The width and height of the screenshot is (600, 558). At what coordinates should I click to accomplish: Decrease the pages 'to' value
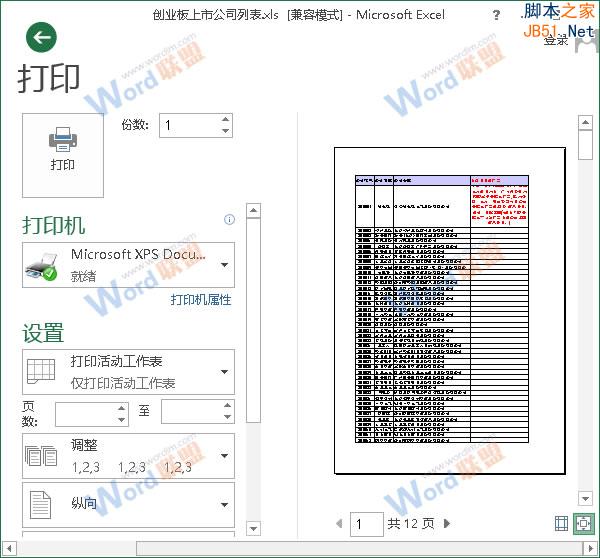[227, 418]
